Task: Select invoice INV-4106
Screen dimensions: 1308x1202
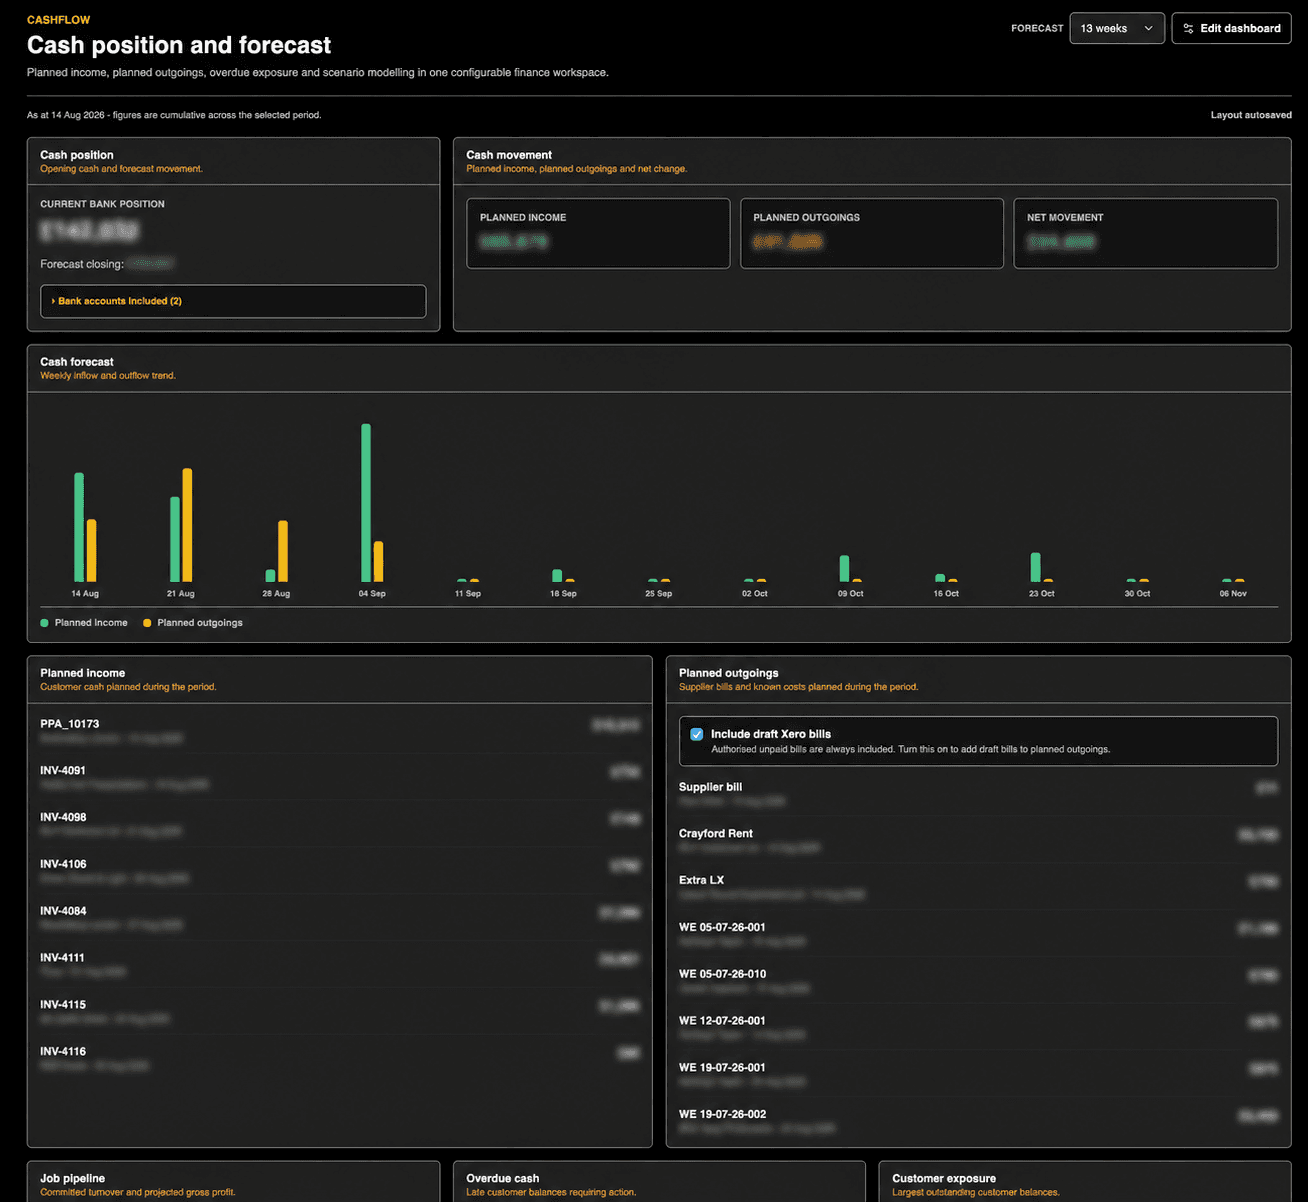Action: pos(340,871)
